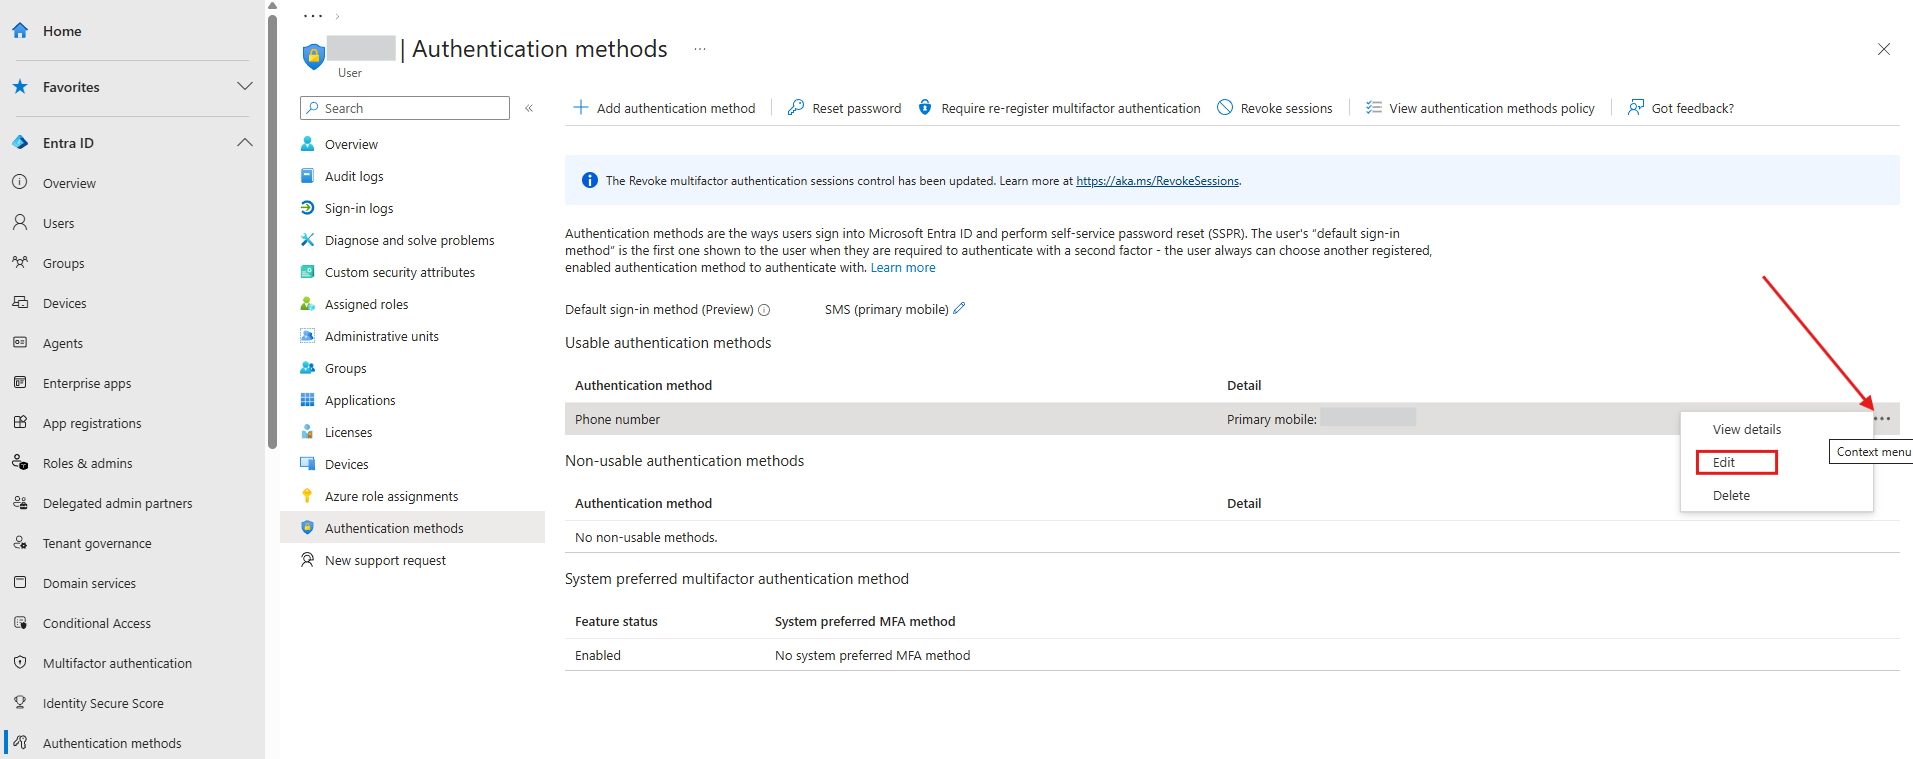Open the aka.ms/RevokeSessions link
This screenshot has width=1913, height=759.
pyautogui.click(x=1157, y=181)
